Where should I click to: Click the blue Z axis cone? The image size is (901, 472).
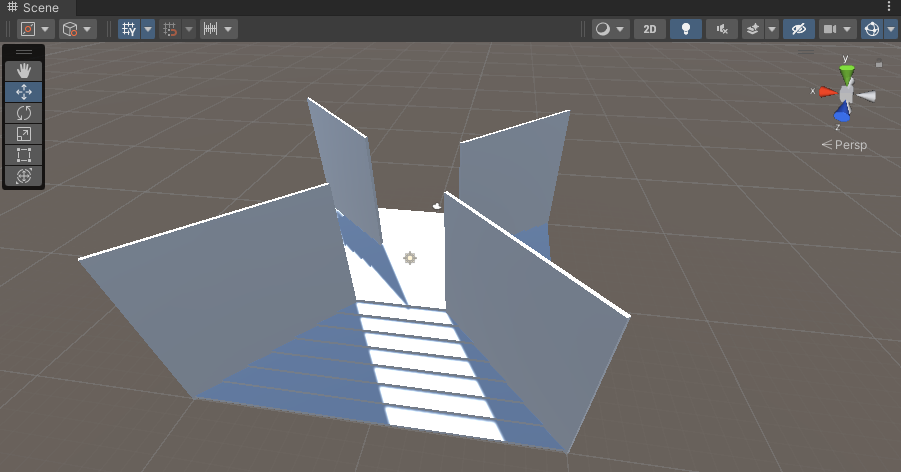[x=842, y=112]
